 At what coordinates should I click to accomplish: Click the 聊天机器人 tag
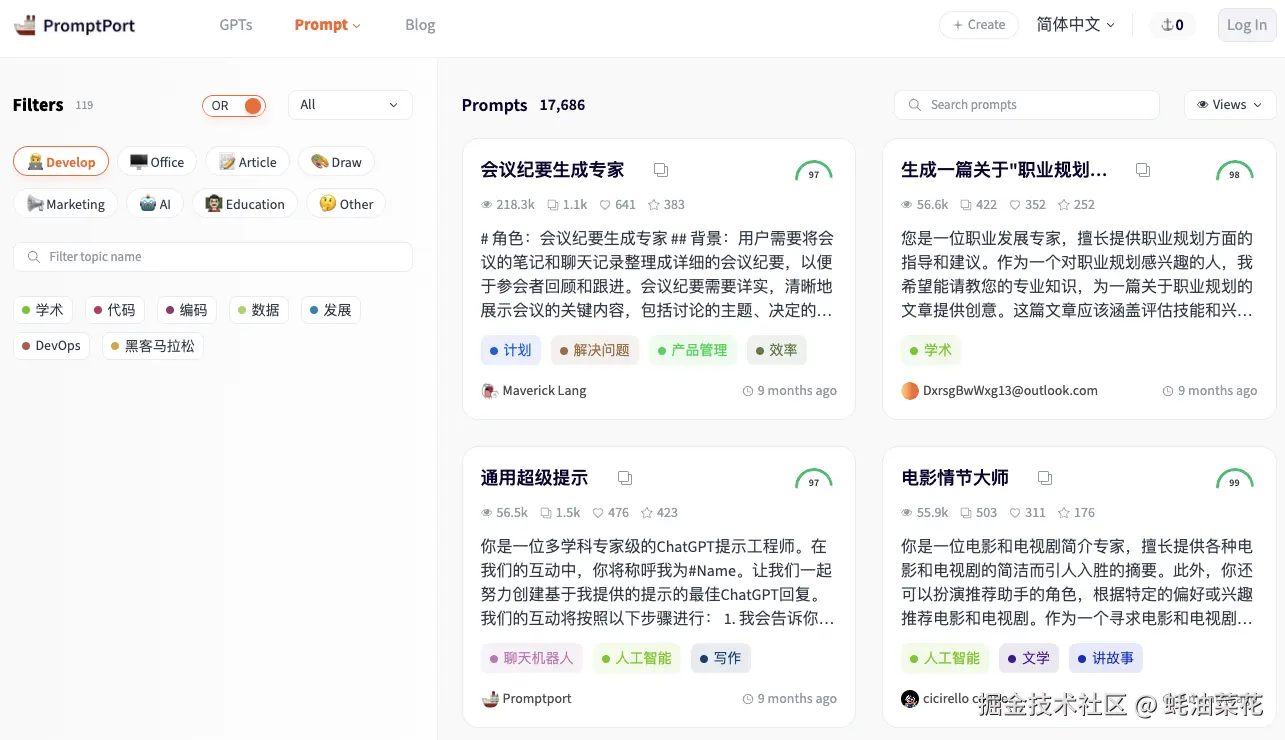pos(532,658)
